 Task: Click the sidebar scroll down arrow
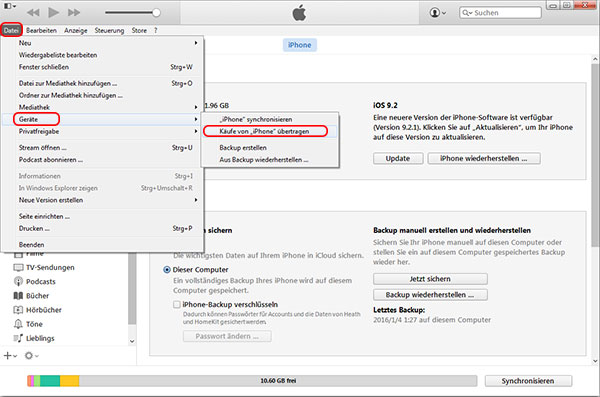point(132,341)
